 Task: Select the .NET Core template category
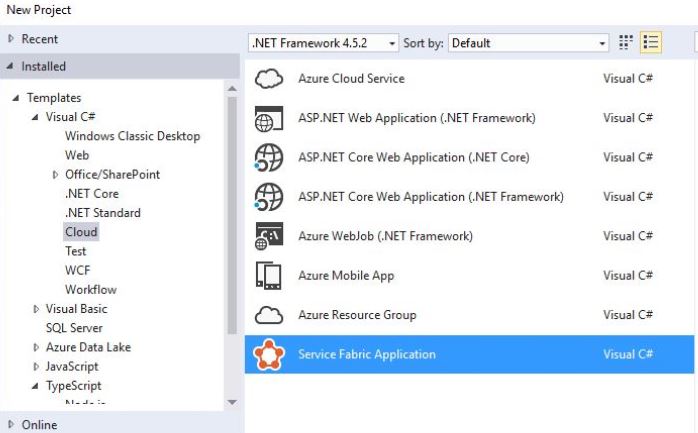[92, 194]
